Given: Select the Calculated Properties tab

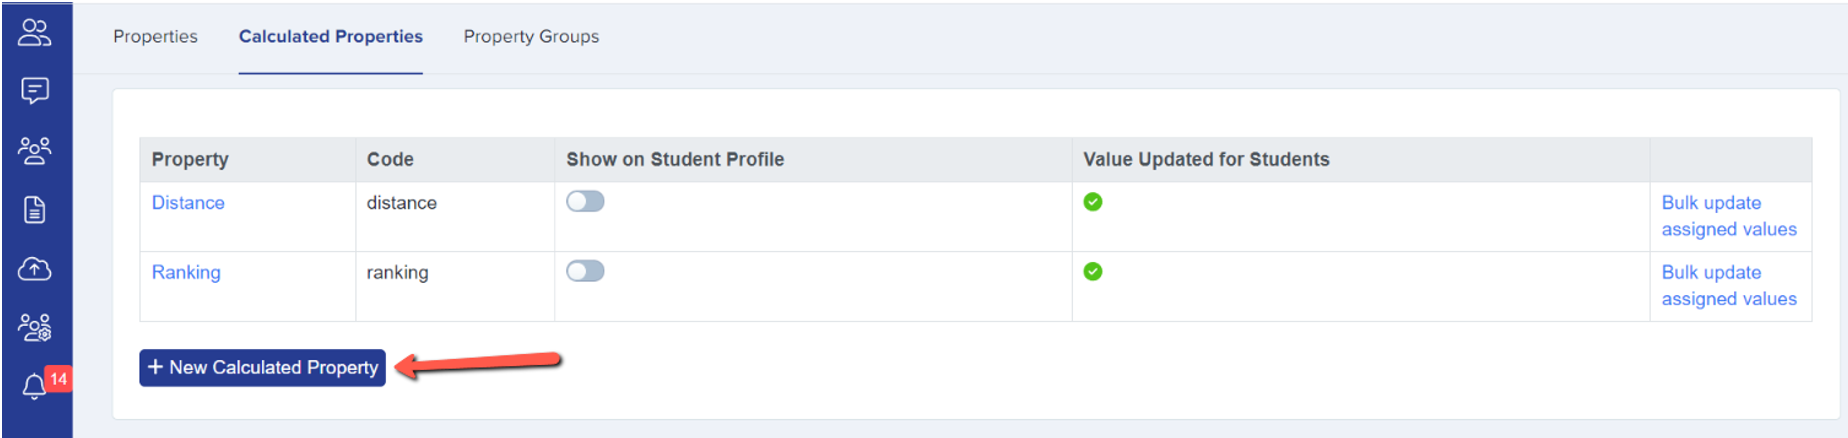Looking at the screenshot, I should coord(331,37).
